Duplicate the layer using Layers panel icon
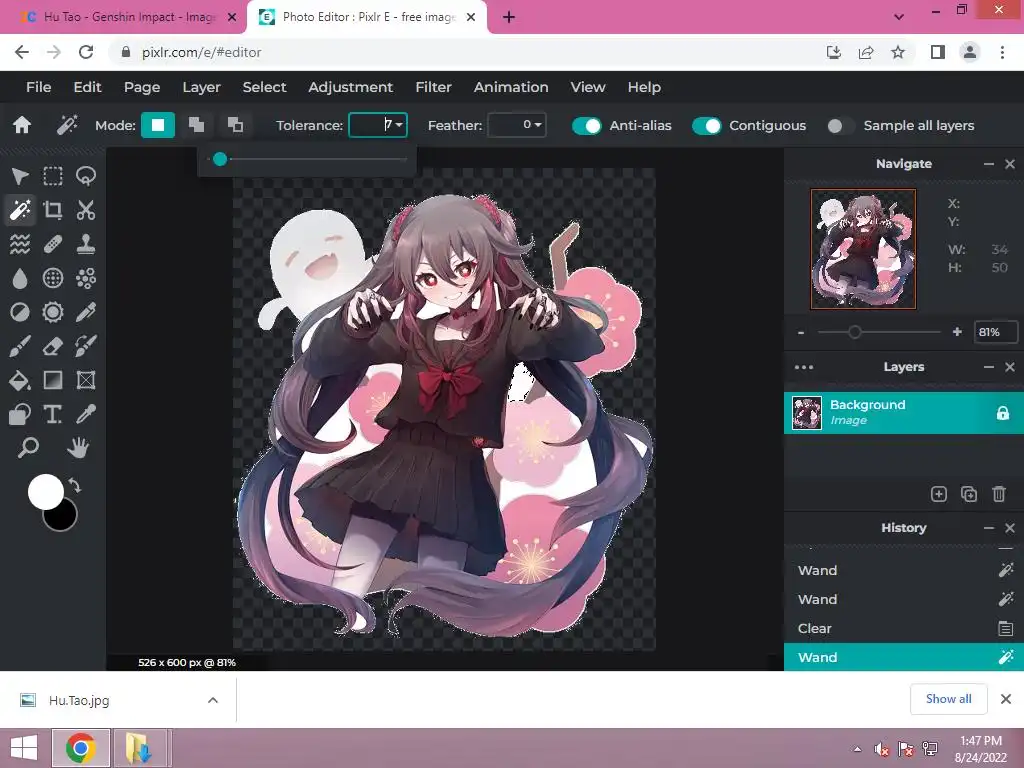The width and height of the screenshot is (1024, 768). coord(969,494)
